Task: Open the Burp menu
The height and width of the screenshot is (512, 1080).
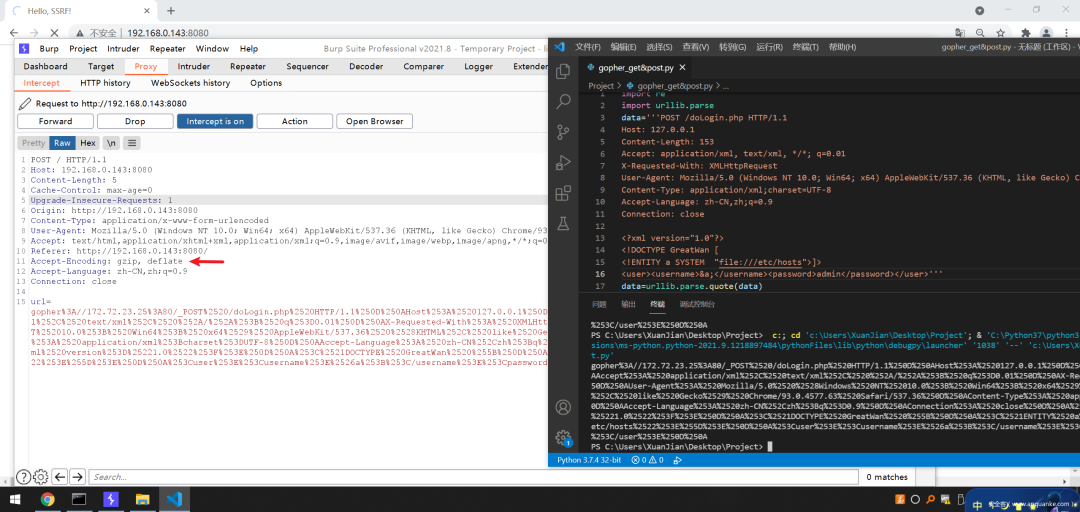Action: pyautogui.click(x=49, y=48)
